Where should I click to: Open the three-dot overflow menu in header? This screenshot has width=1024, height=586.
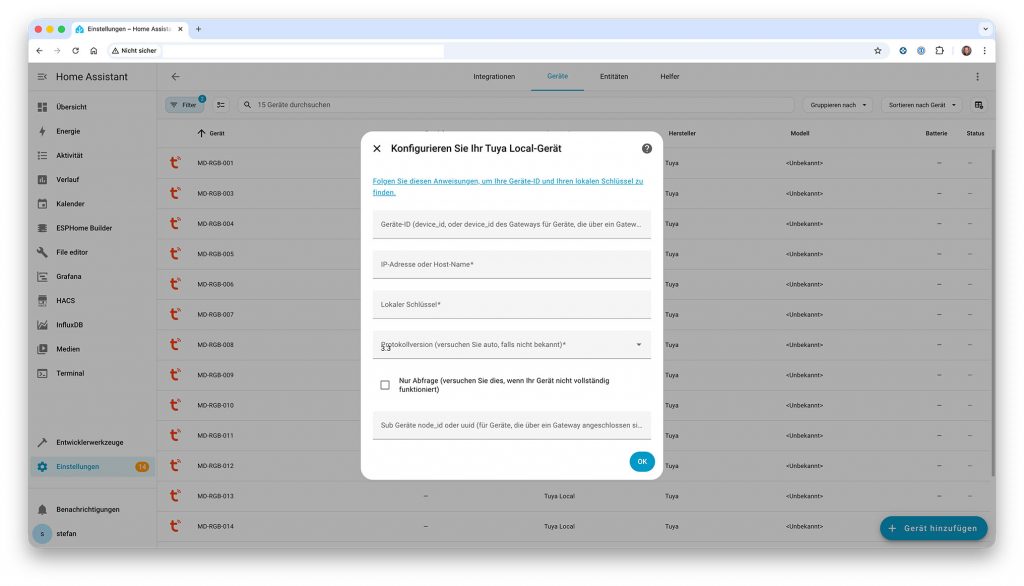977,77
